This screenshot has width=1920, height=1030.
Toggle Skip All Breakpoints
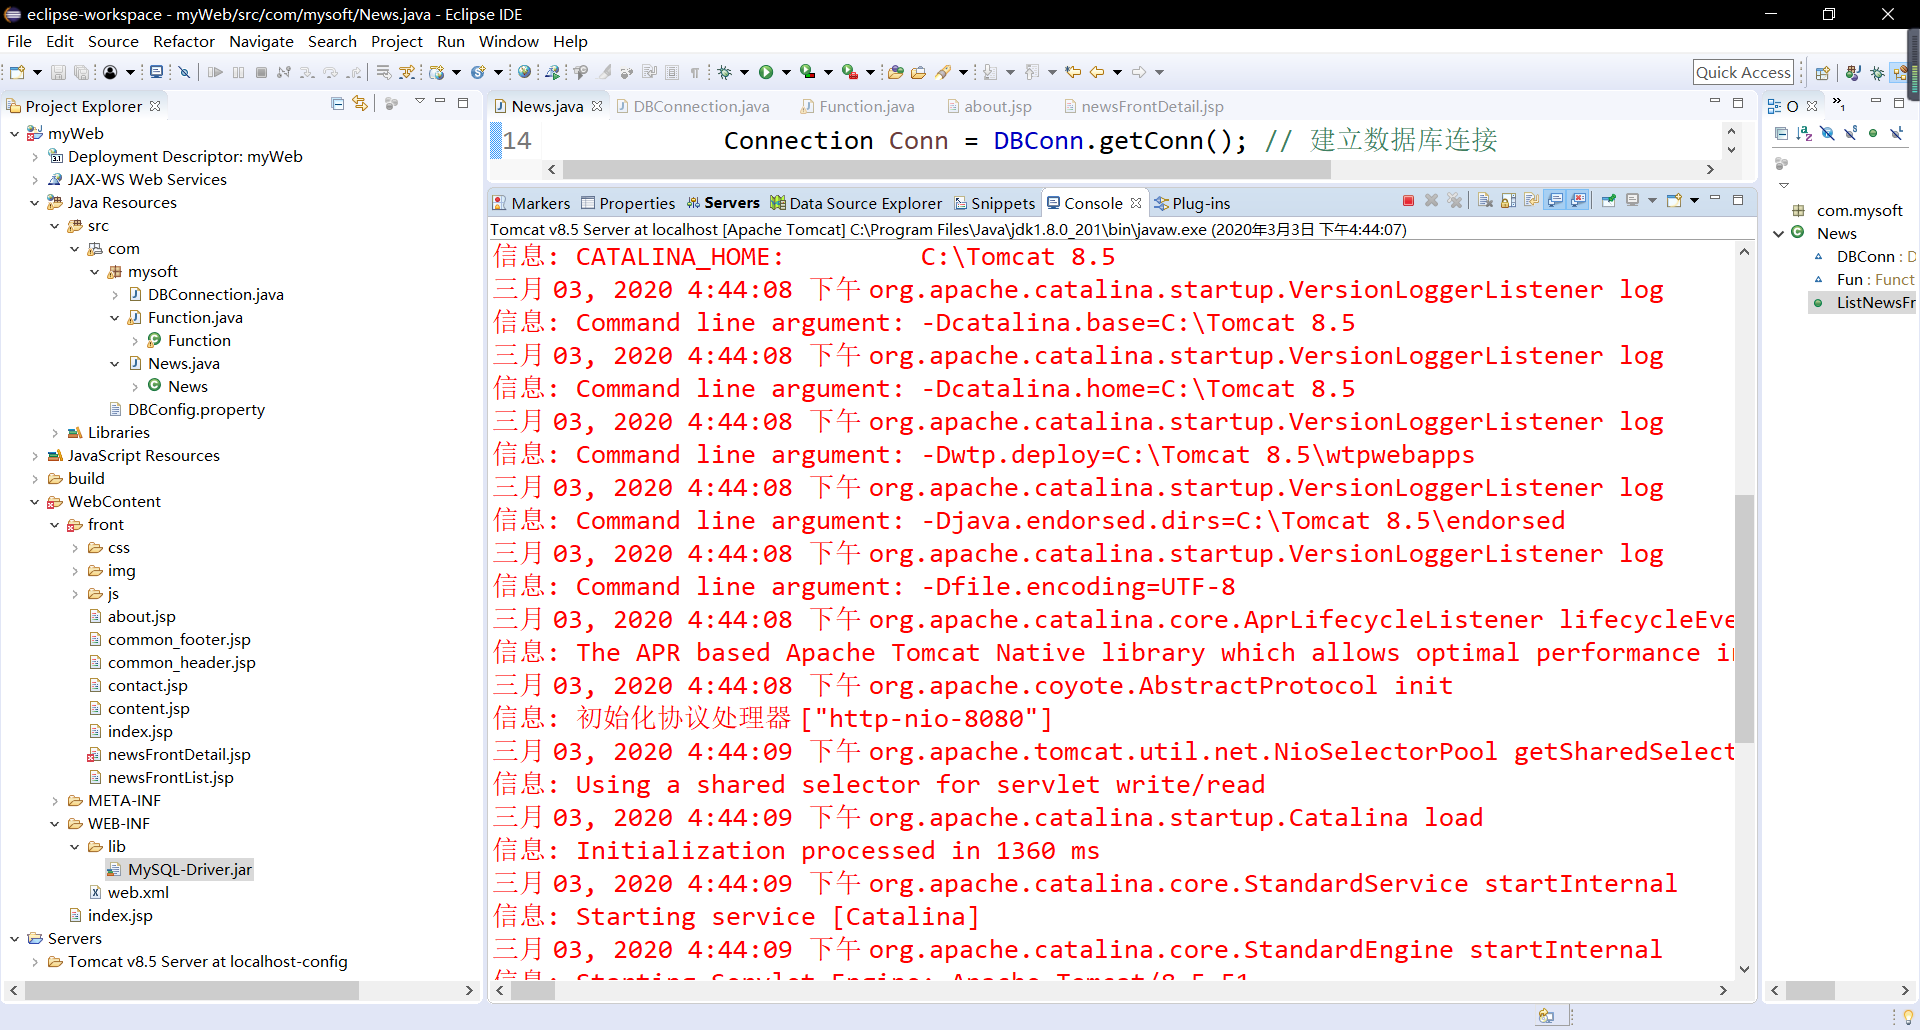(184, 72)
